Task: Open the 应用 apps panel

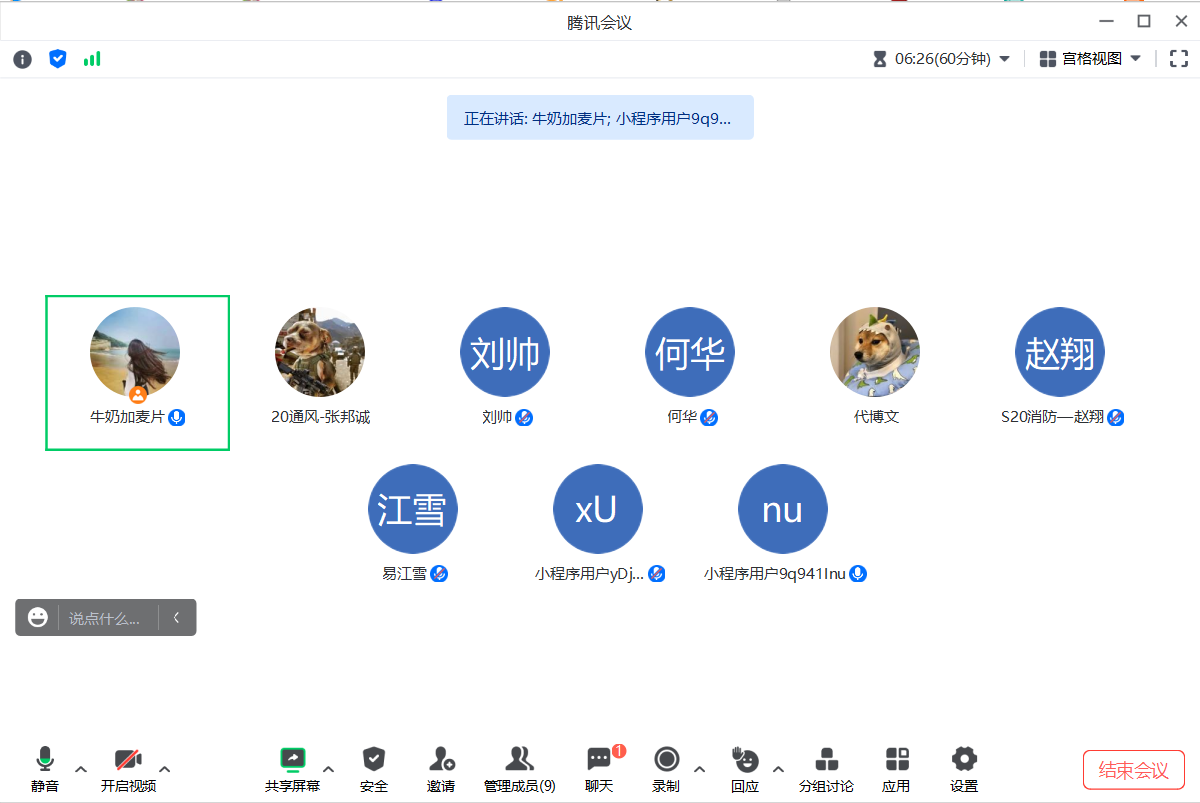Action: pos(897,769)
